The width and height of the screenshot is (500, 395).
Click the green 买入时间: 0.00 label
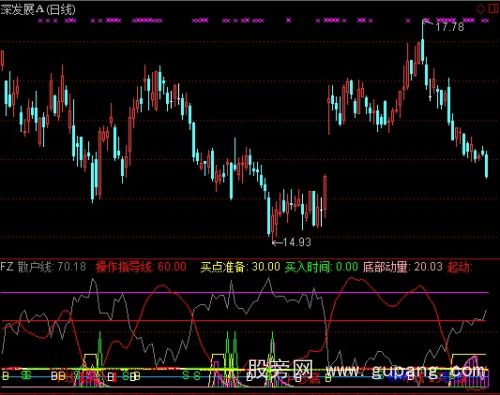(321, 267)
